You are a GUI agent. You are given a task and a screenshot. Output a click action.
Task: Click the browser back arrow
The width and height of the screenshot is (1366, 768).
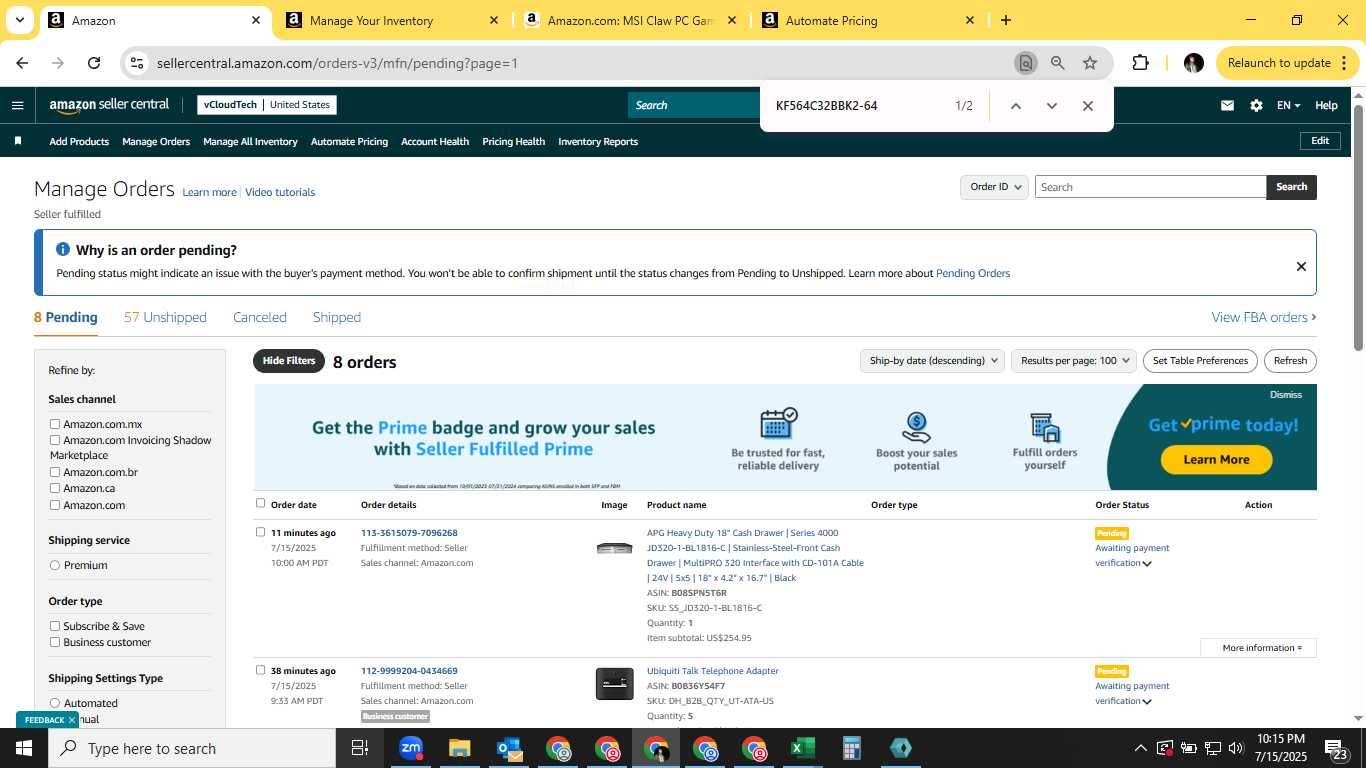[x=22, y=63]
